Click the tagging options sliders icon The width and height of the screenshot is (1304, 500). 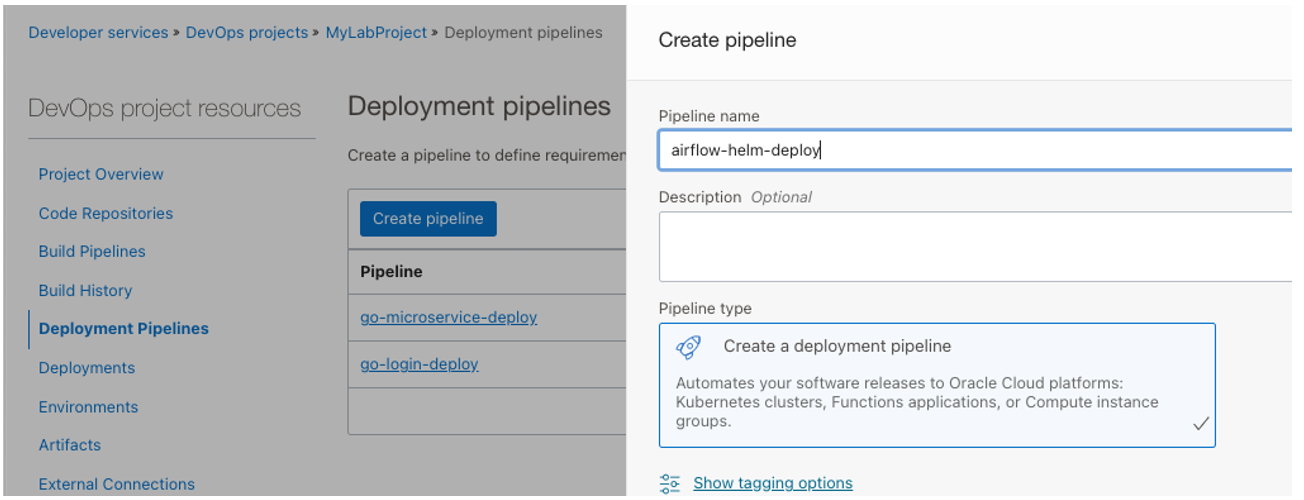[x=670, y=484]
